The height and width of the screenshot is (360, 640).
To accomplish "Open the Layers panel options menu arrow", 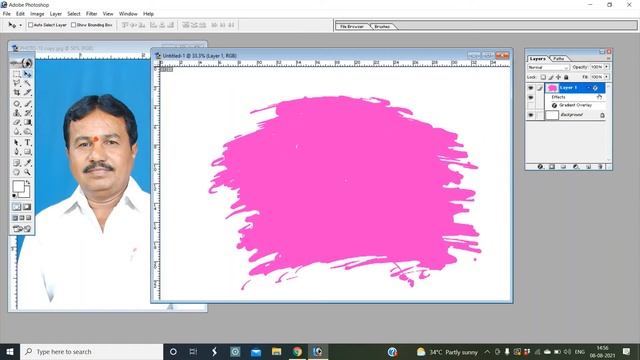I will click(x=608, y=58).
